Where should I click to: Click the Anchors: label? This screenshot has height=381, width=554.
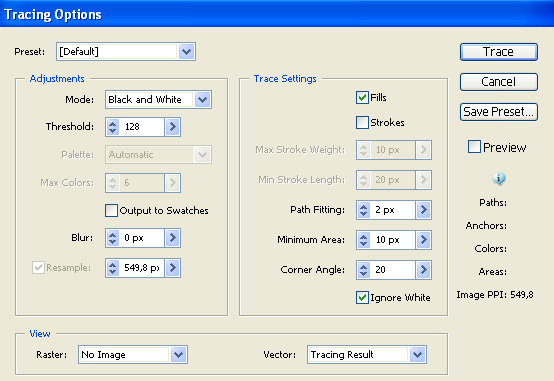tap(486, 225)
